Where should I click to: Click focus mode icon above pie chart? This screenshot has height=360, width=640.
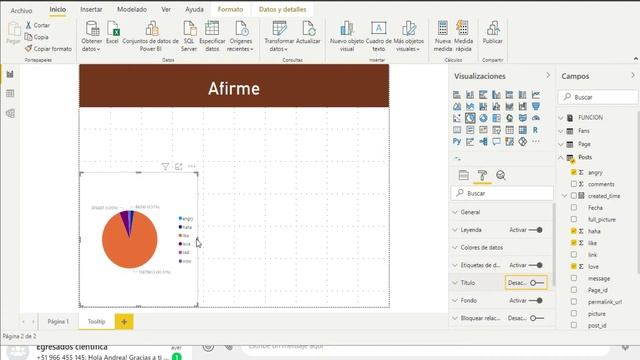[x=178, y=167]
